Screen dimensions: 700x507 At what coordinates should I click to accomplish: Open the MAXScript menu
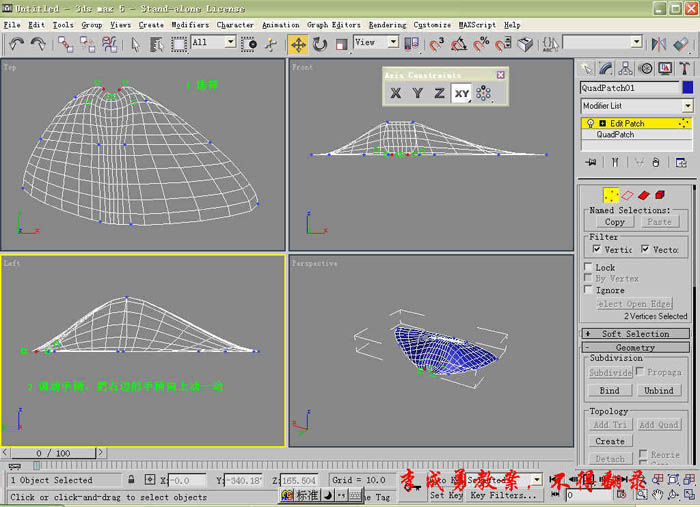(477, 25)
